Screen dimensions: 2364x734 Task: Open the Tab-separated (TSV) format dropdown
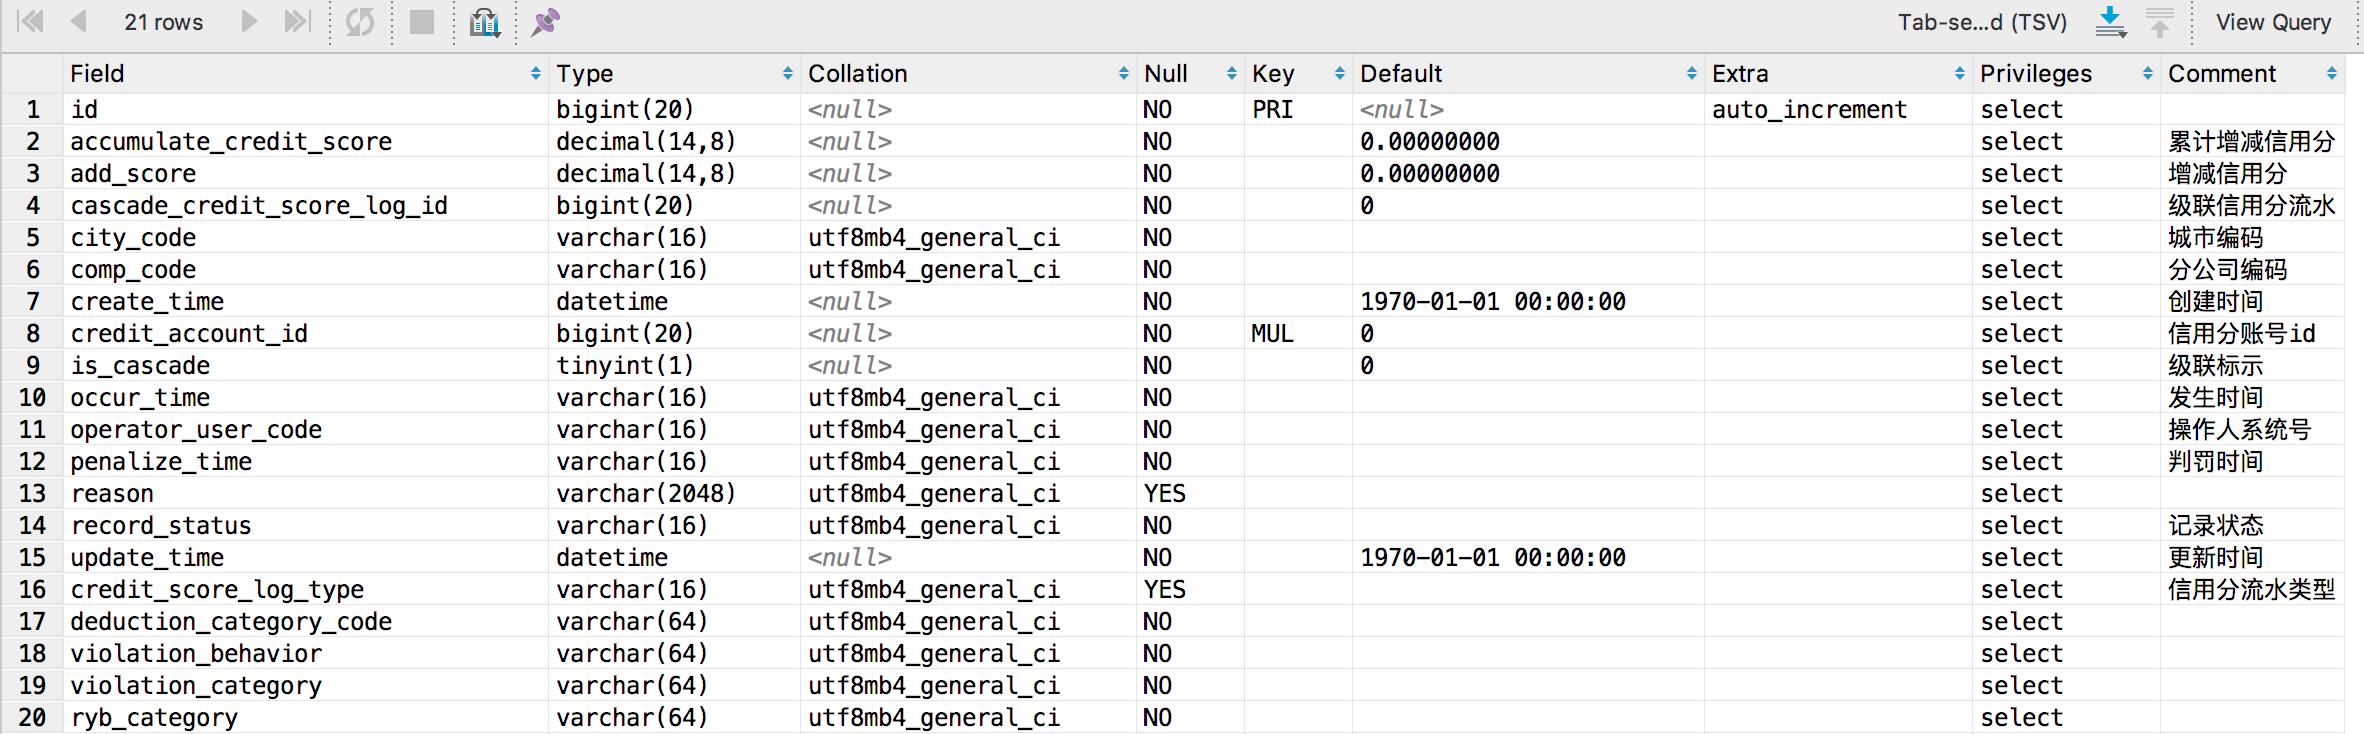coord(1981,22)
